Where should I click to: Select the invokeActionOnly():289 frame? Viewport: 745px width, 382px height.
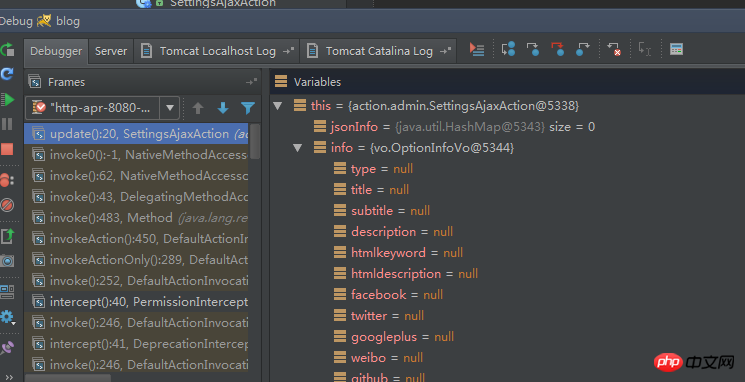tap(136, 259)
